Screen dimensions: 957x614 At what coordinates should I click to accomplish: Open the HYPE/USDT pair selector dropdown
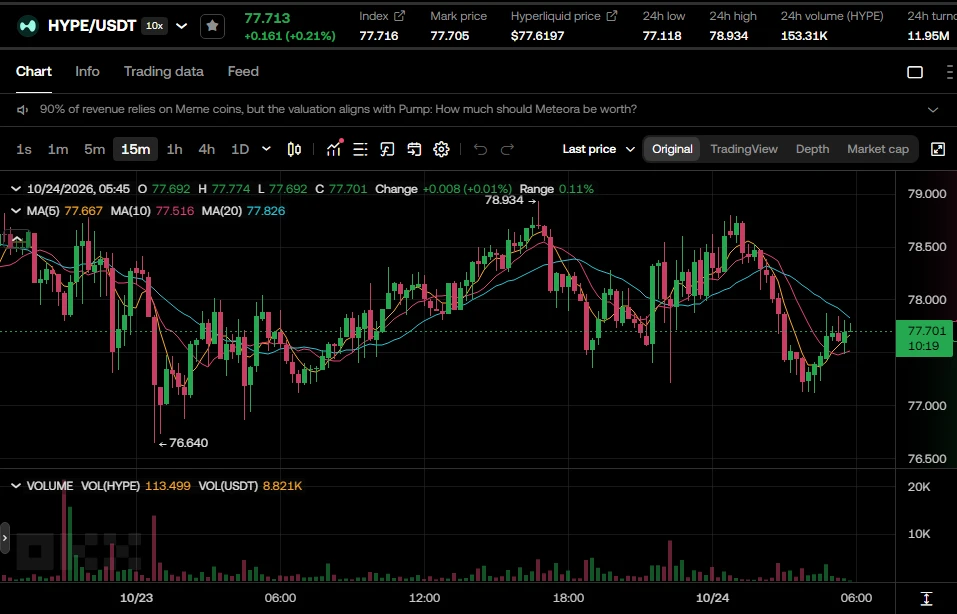(181, 26)
